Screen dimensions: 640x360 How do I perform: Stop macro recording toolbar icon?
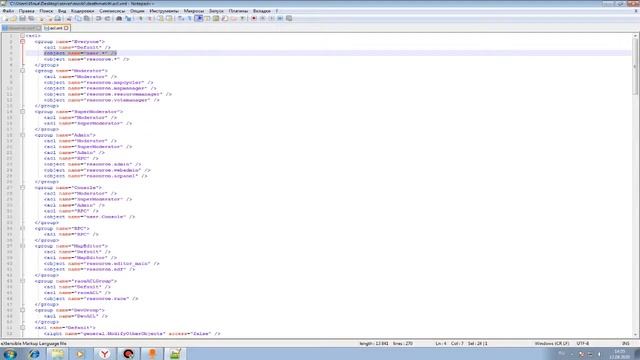pos(262,18)
